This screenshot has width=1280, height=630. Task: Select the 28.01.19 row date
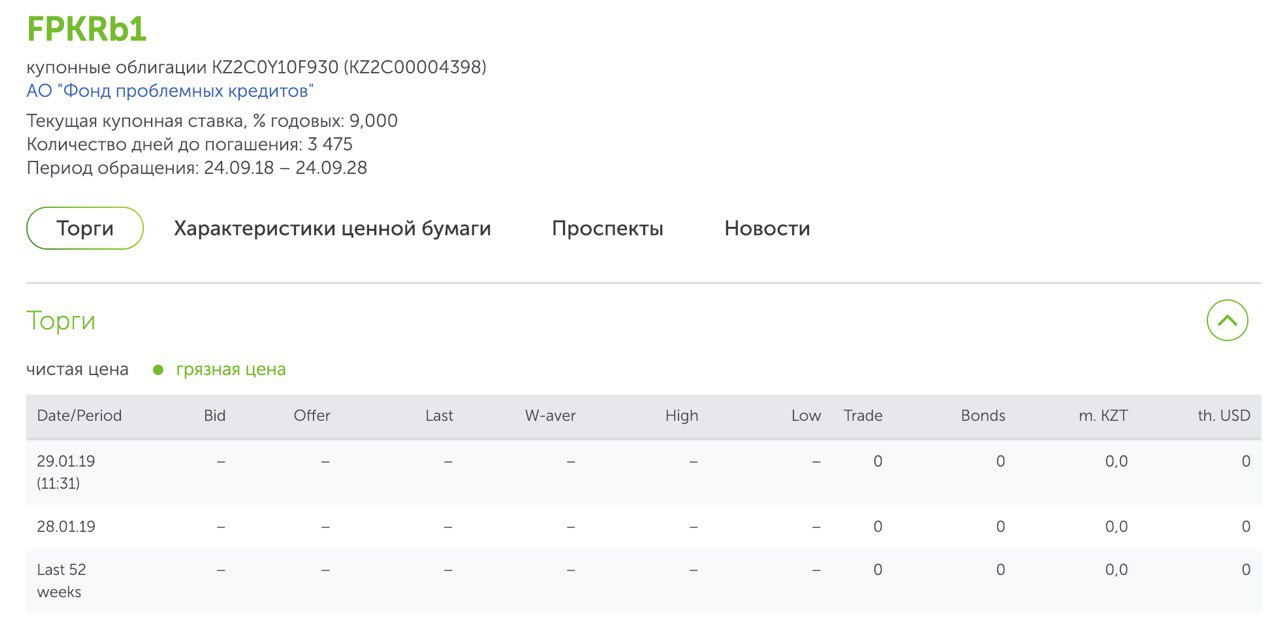(x=66, y=526)
